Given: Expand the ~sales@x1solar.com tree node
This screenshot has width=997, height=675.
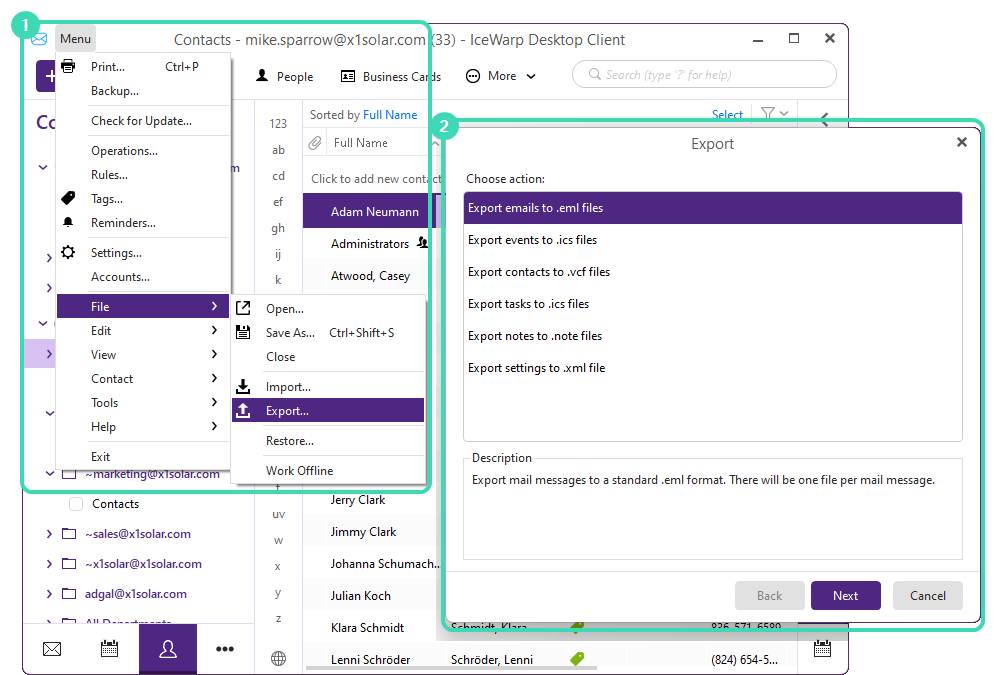Looking at the screenshot, I should click(49, 534).
